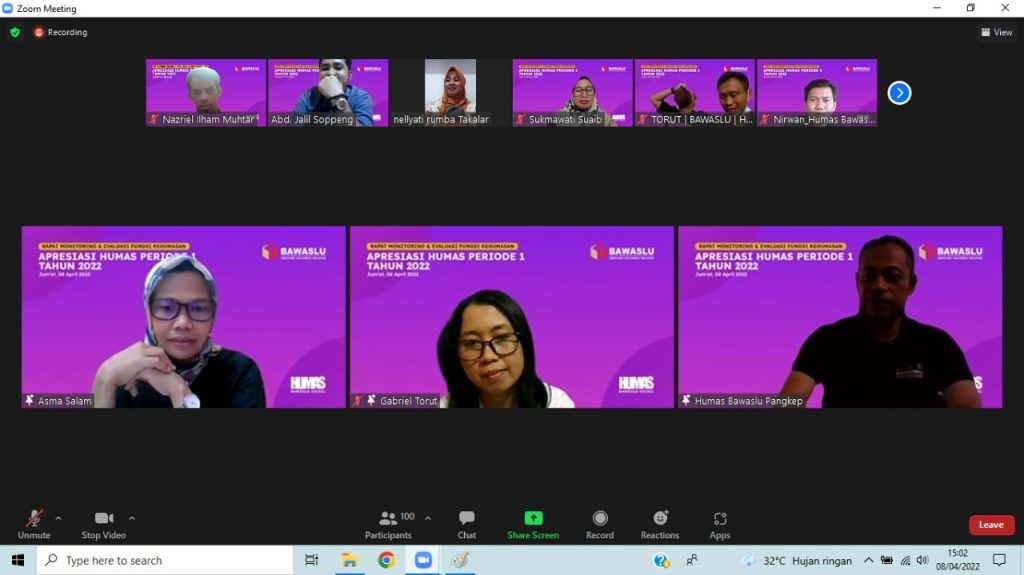Image resolution: width=1024 pixels, height=575 pixels.
Task: Click Humas Bawaslu Pangkep video tile
Action: [x=840, y=317]
